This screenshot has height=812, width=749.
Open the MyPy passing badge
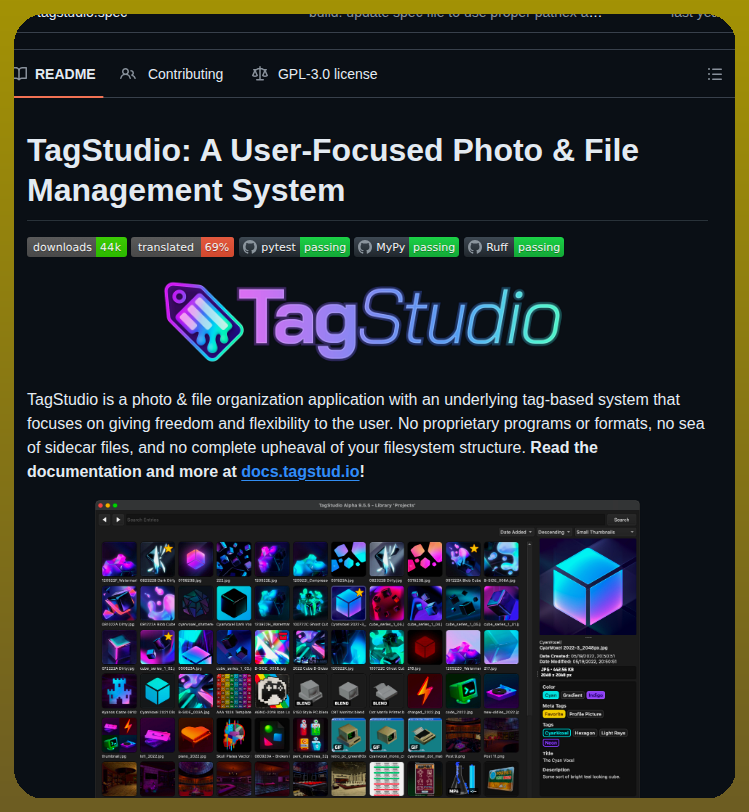pyautogui.click(x=407, y=247)
